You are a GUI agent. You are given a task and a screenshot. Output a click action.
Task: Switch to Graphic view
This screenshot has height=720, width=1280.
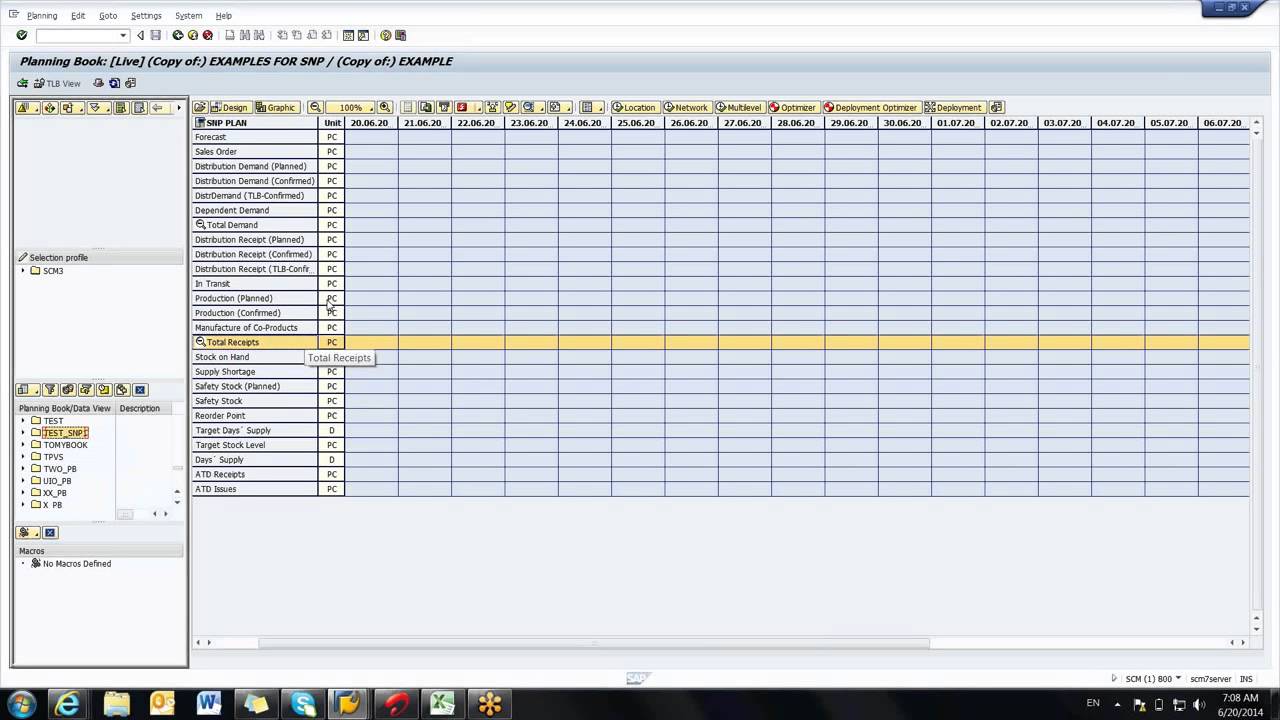coord(276,107)
